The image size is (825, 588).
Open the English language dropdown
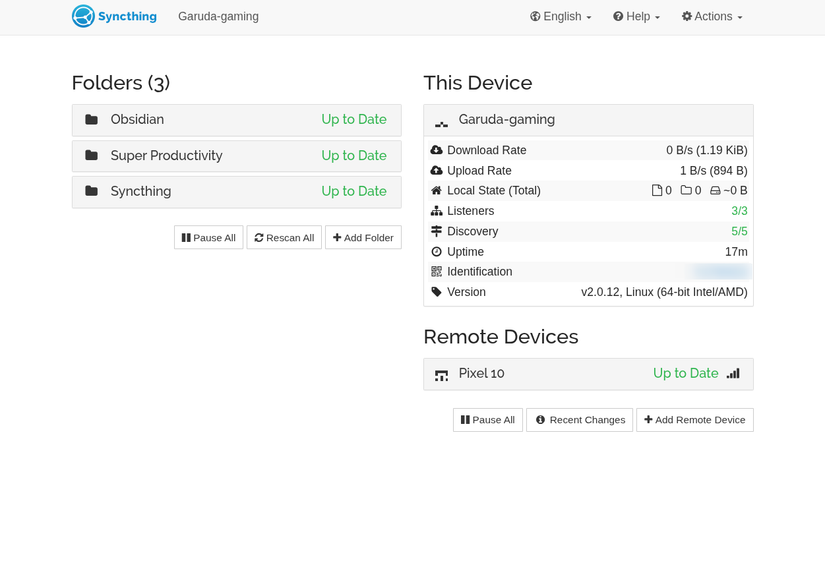click(560, 16)
